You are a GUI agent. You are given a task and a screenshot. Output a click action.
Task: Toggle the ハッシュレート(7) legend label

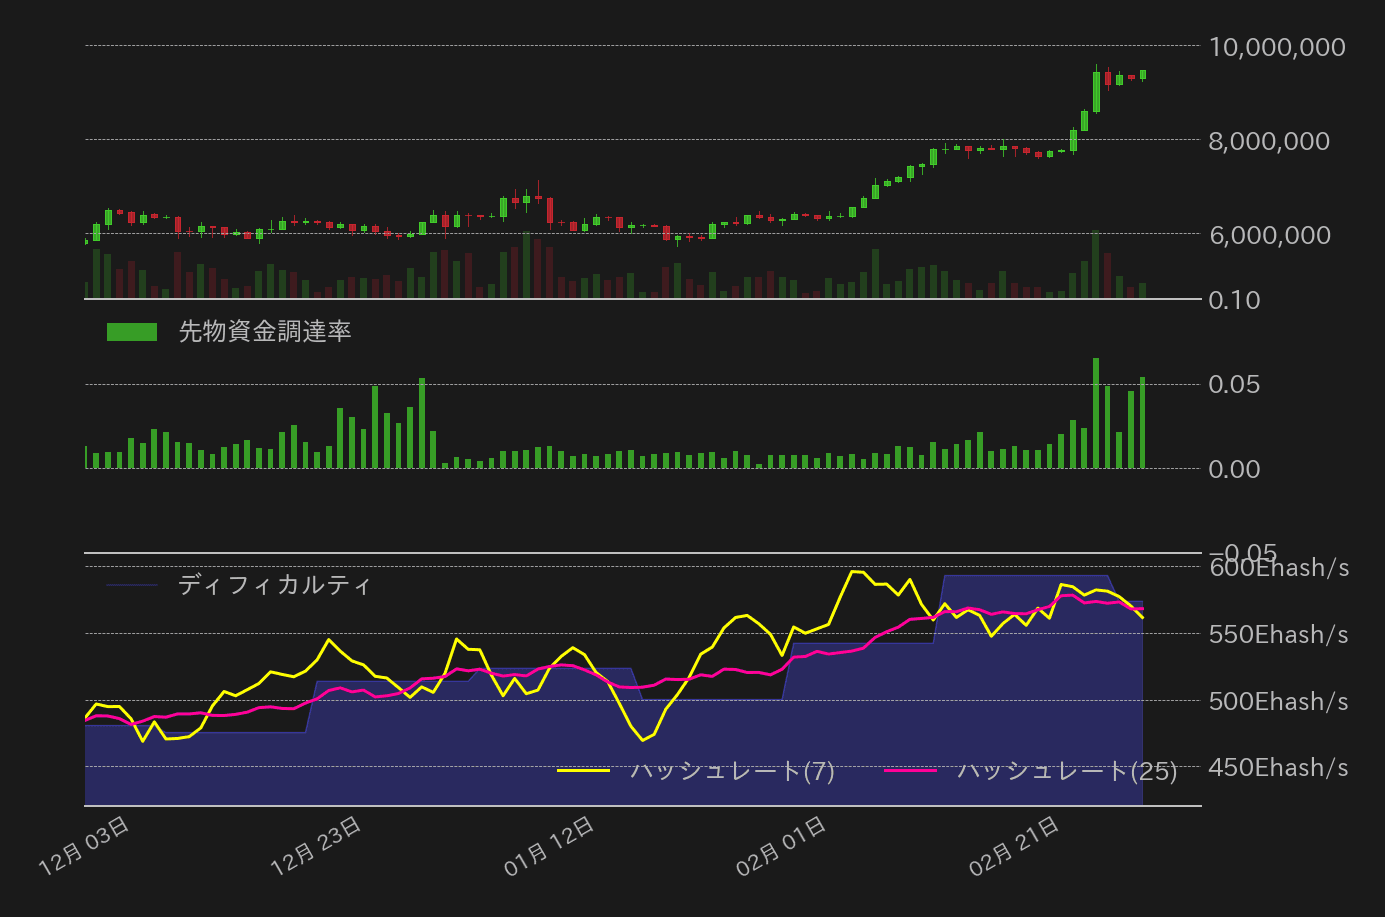coord(732,770)
